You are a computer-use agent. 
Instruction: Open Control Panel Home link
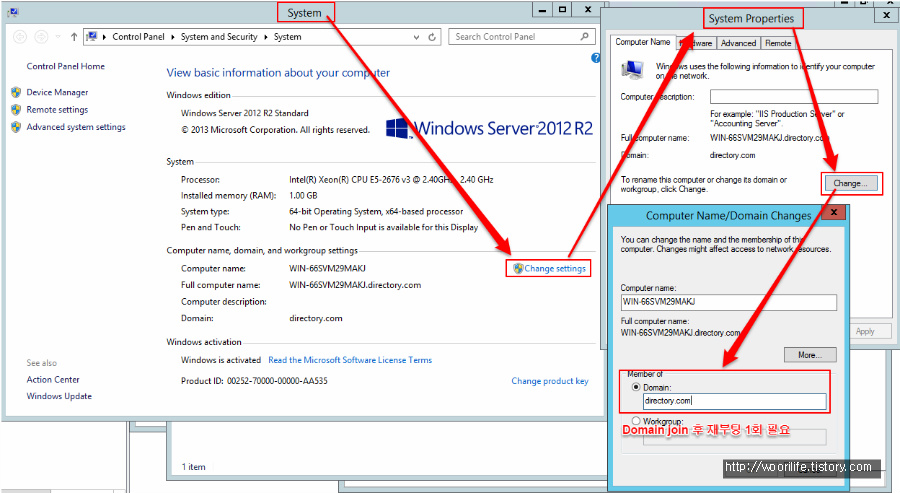(x=65, y=66)
